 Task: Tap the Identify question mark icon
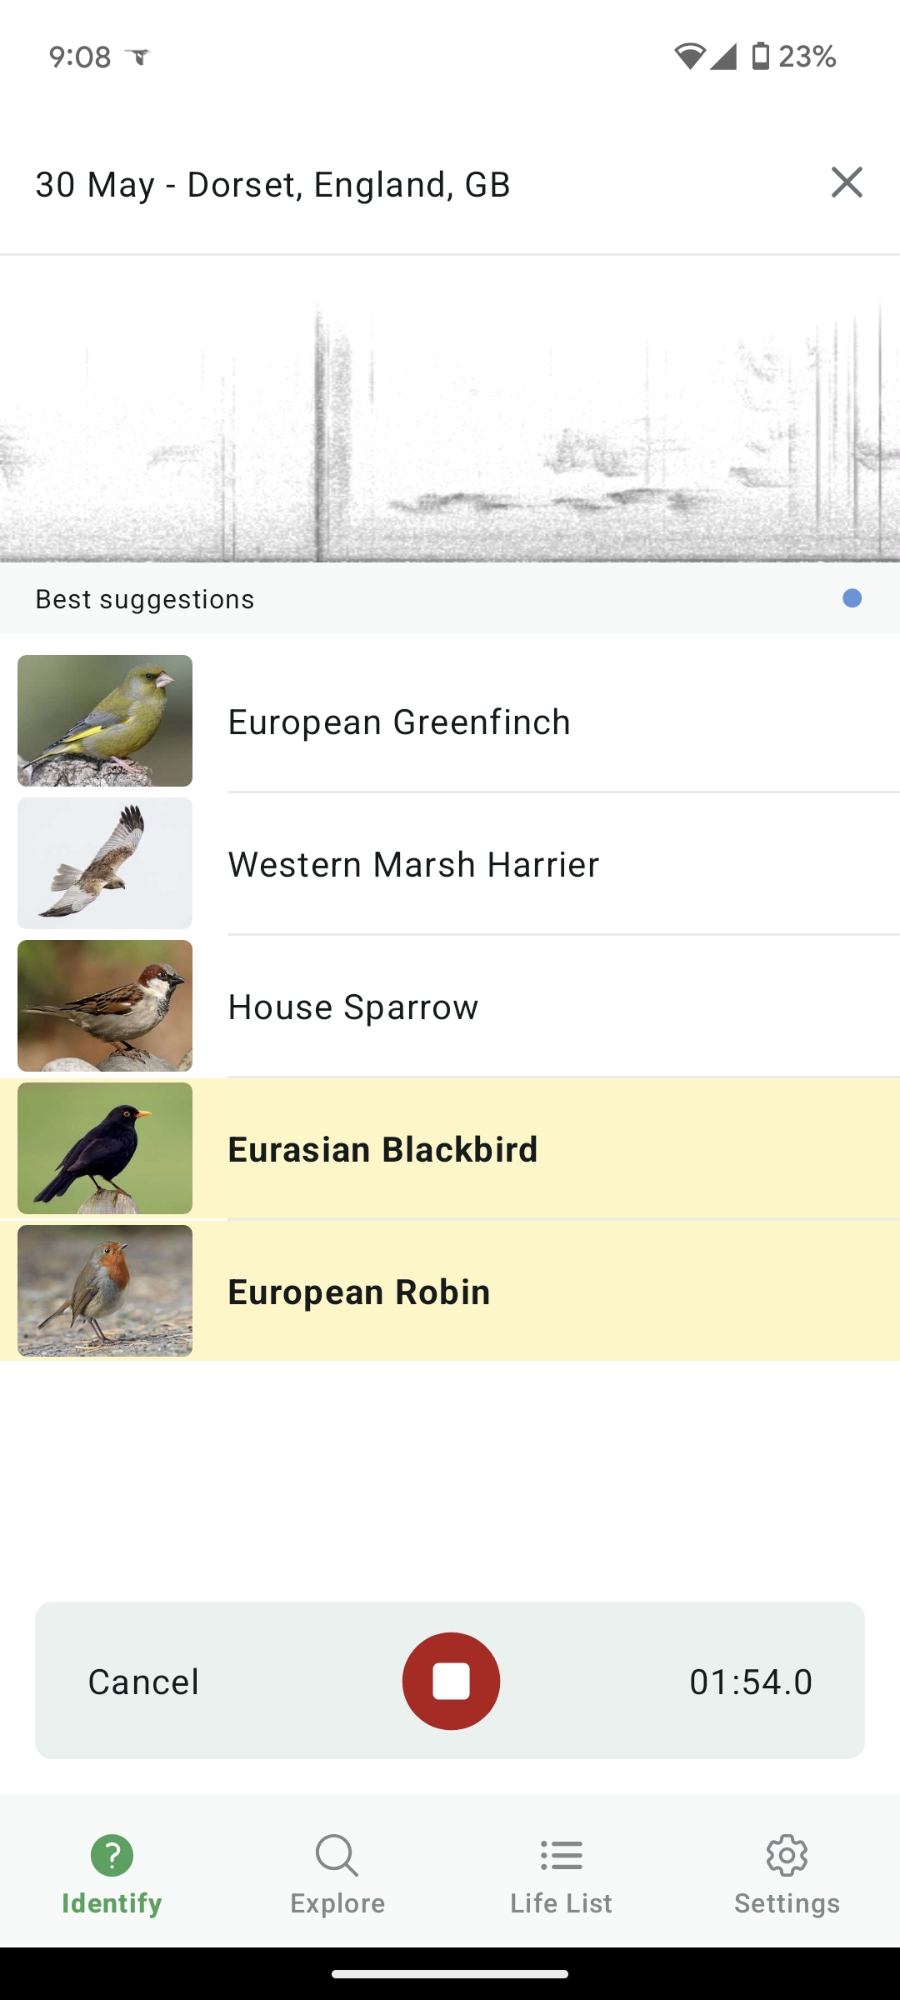pyautogui.click(x=112, y=1856)
